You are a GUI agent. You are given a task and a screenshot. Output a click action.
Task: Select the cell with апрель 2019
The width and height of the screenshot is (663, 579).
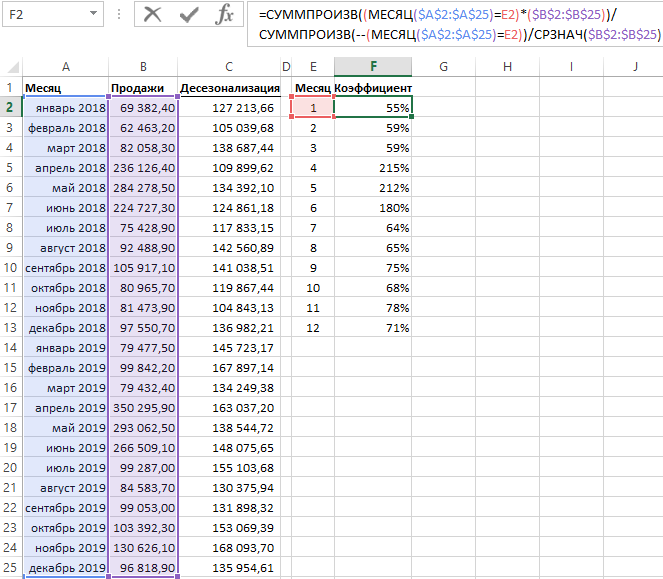tap(65, 408)
